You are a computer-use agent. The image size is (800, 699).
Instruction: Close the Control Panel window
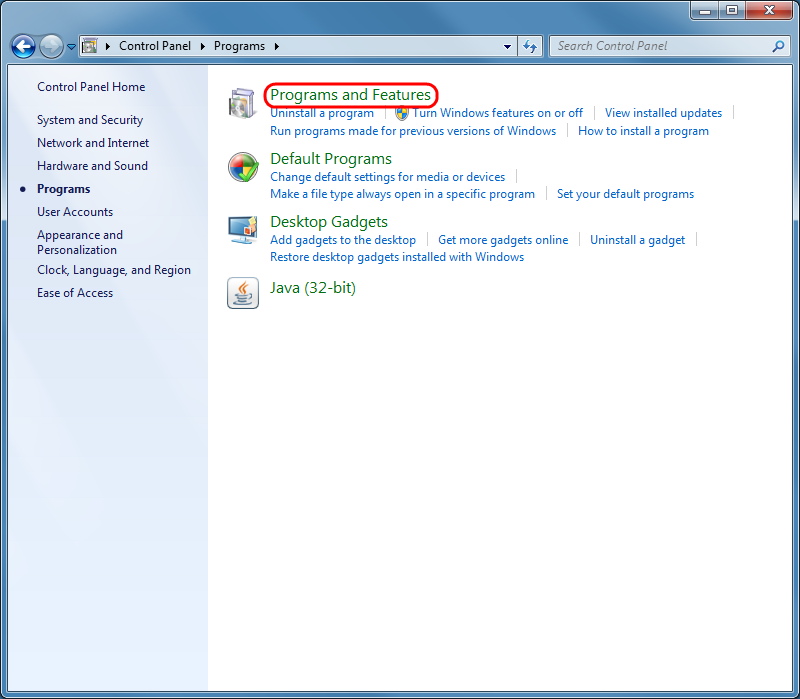[x=769, y=10]
